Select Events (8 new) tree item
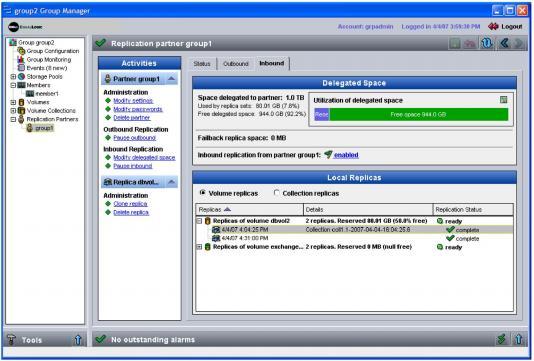The height and width of the screenshot is (361, 534). click(x=47, y=68)
